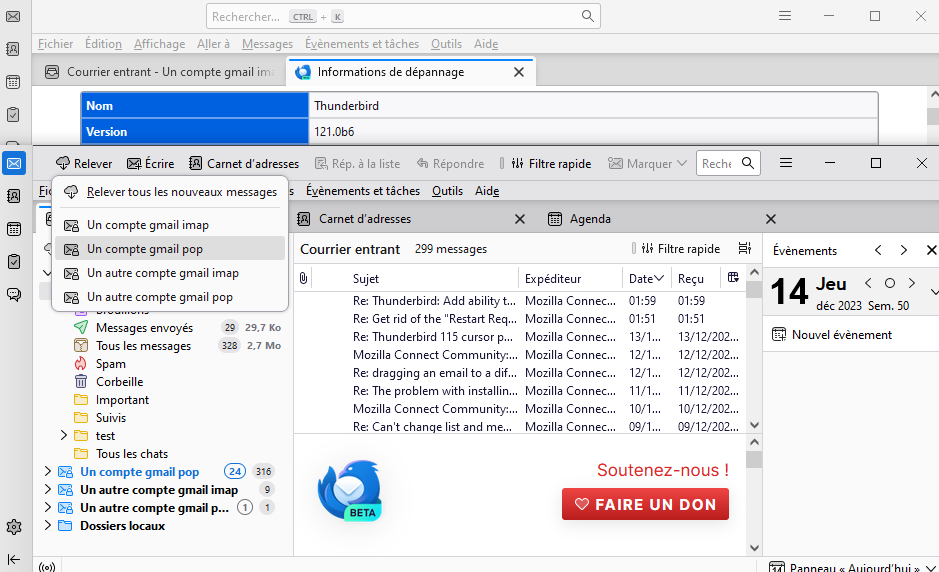Viewport: 939px width, 572px height.
Task: Jump to today circle button
Action: click(890, 283)
